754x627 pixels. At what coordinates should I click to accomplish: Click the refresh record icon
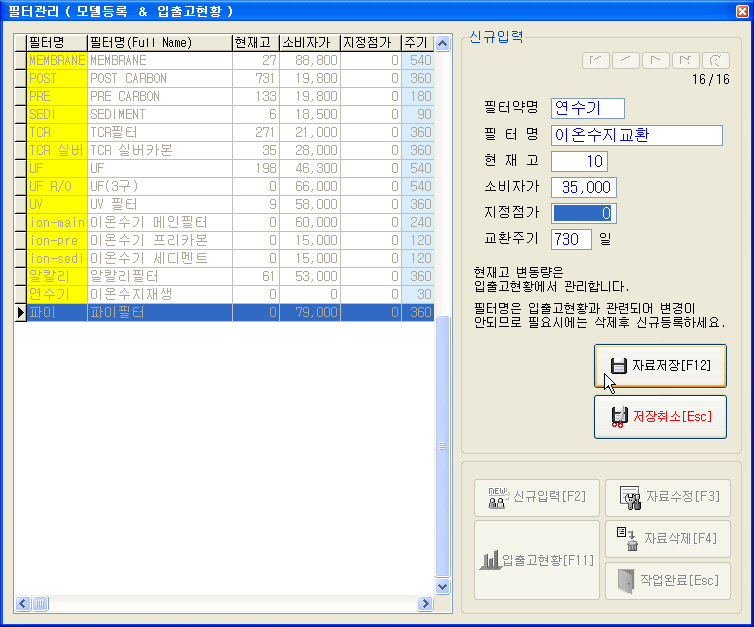[x=716, y=60]
